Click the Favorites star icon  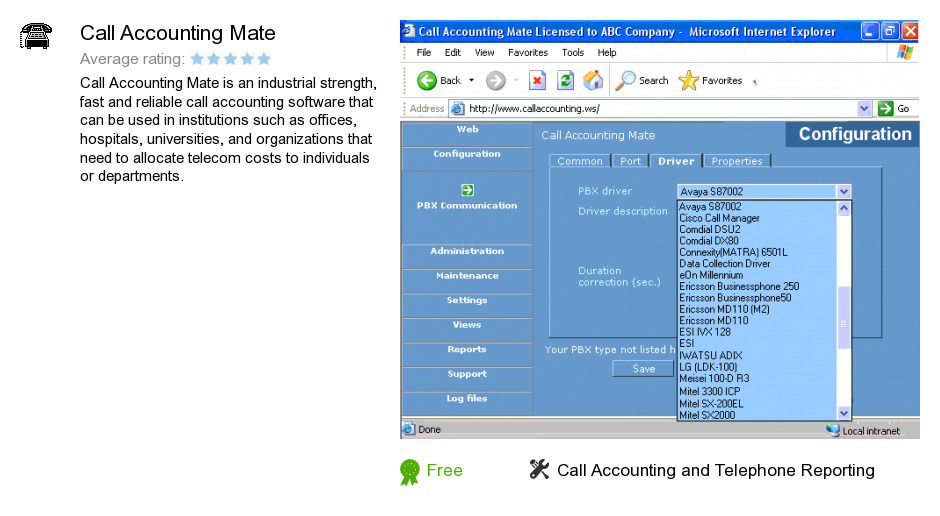pyautogui.click(x=688, y=80)
